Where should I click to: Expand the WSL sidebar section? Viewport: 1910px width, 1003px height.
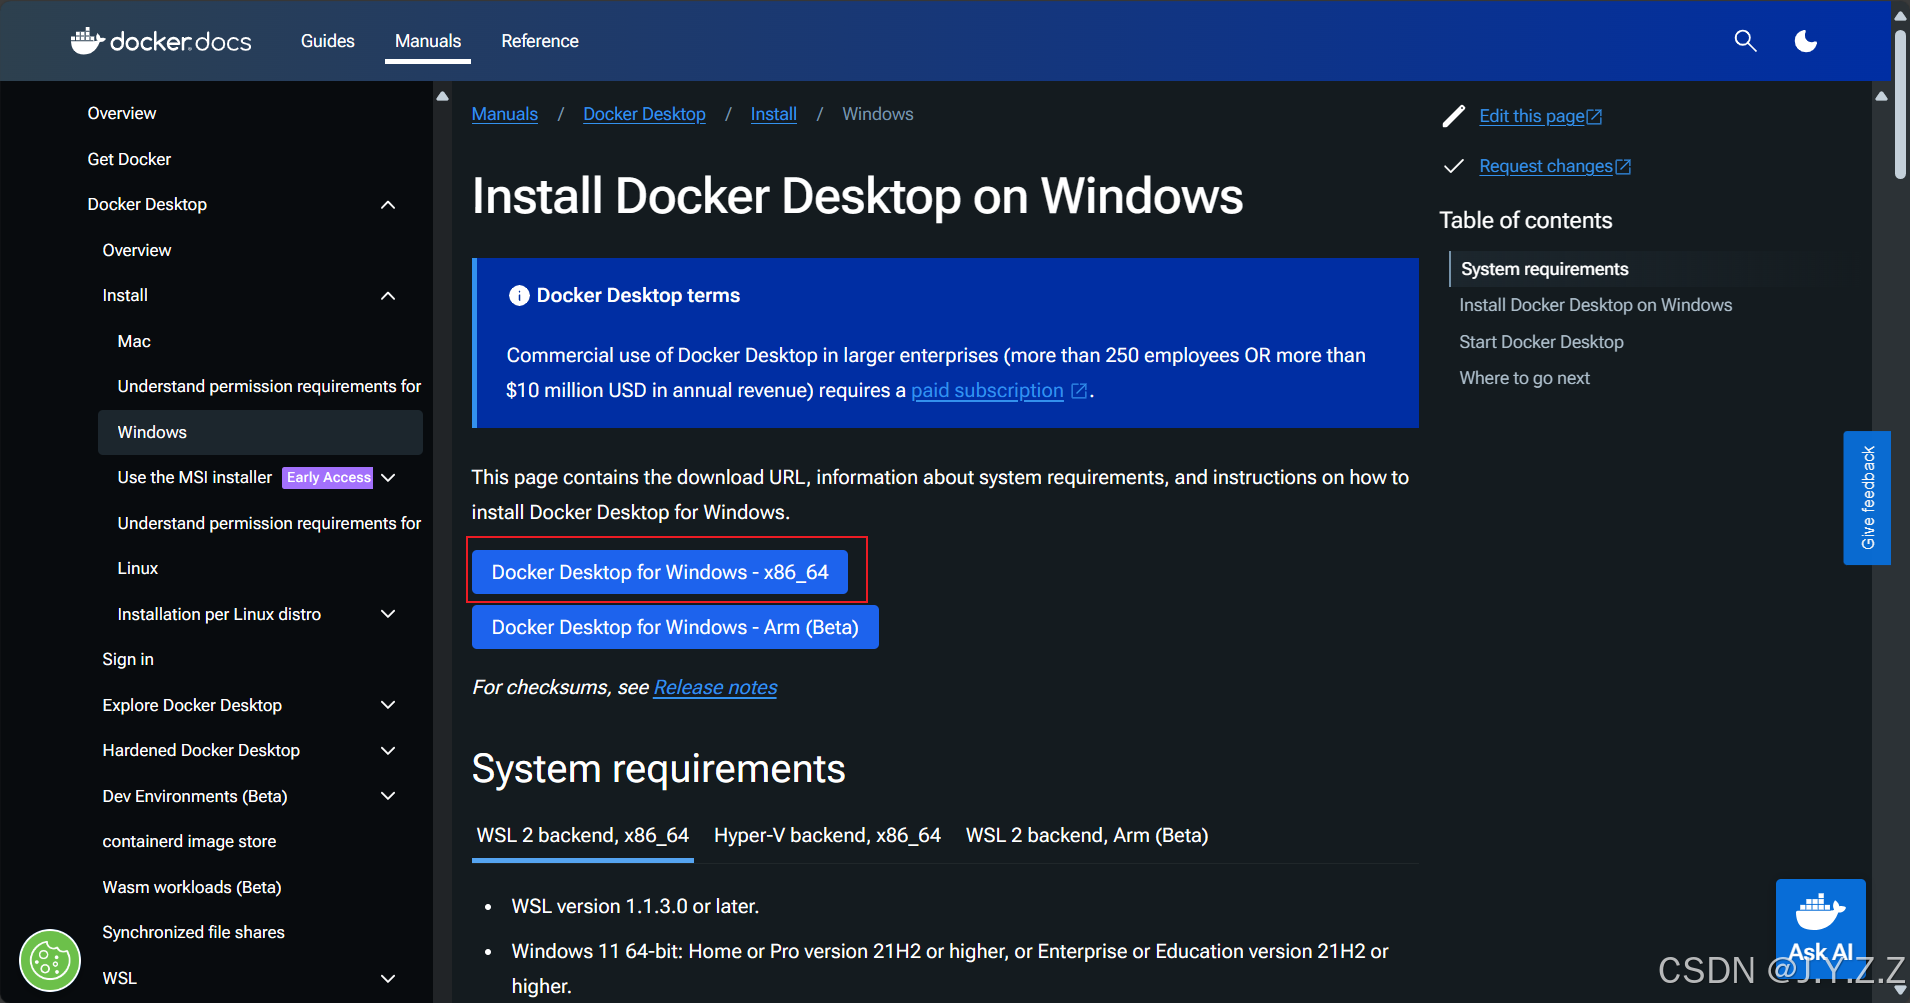coord(388,977)
